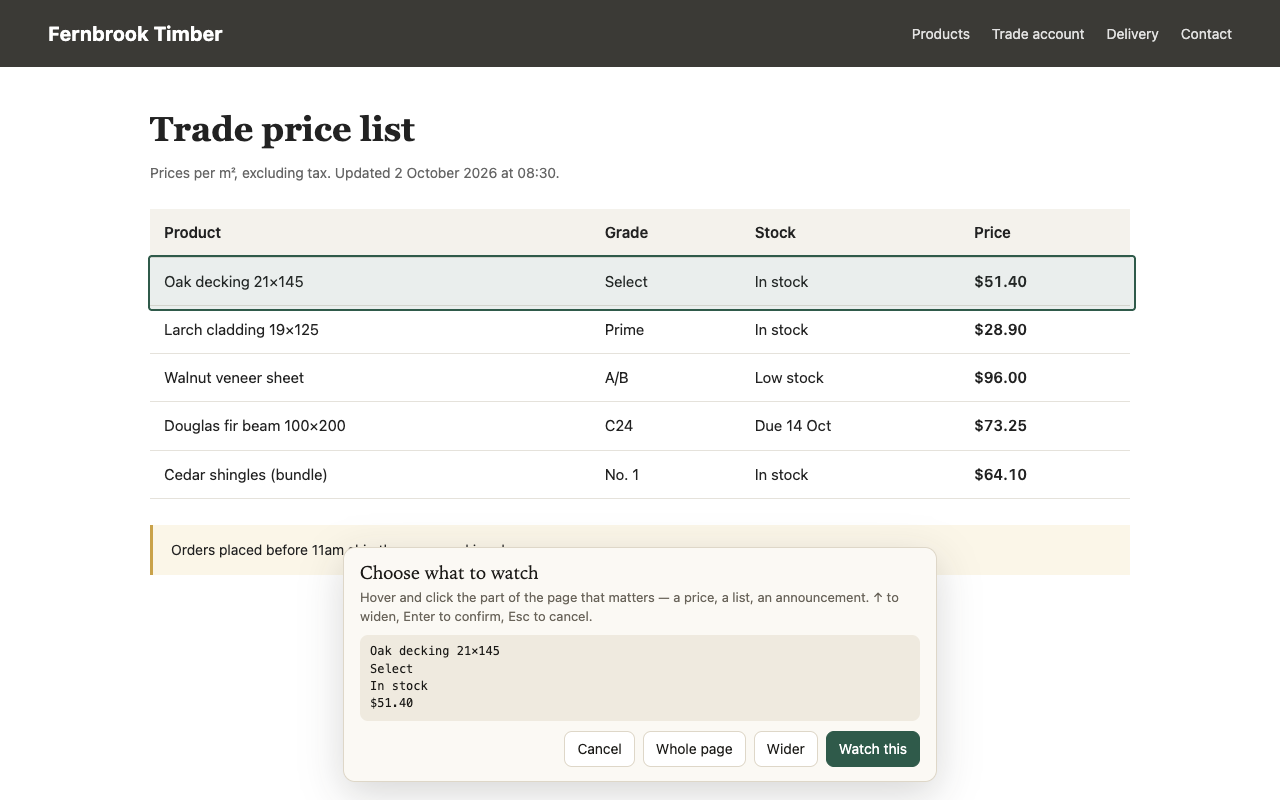Select the Larch cladding 19×125 cell
This screenshot has width=1280, height=800.
pos(370,330)
